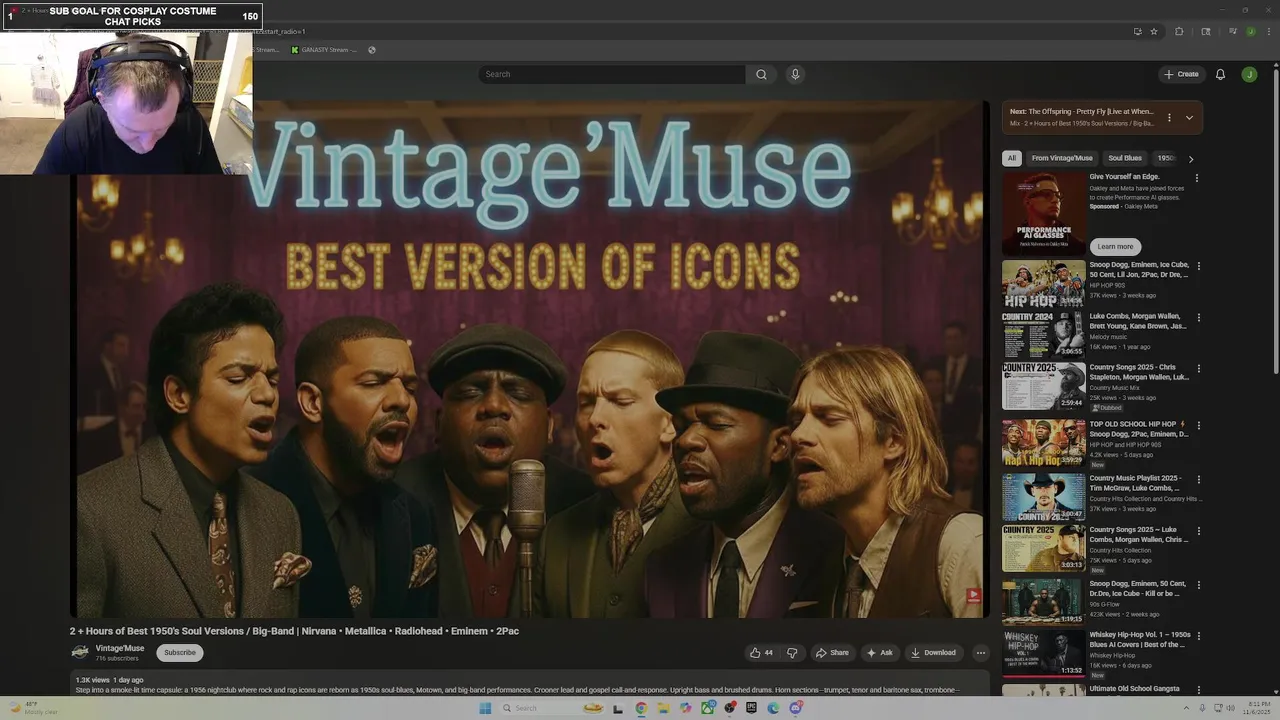Image resolution: width=1280 pixels, height=720 pixels.
Task: Subscribe to Vintage'Muse channel
Action: pyautogui.click(x=180, y=653)
